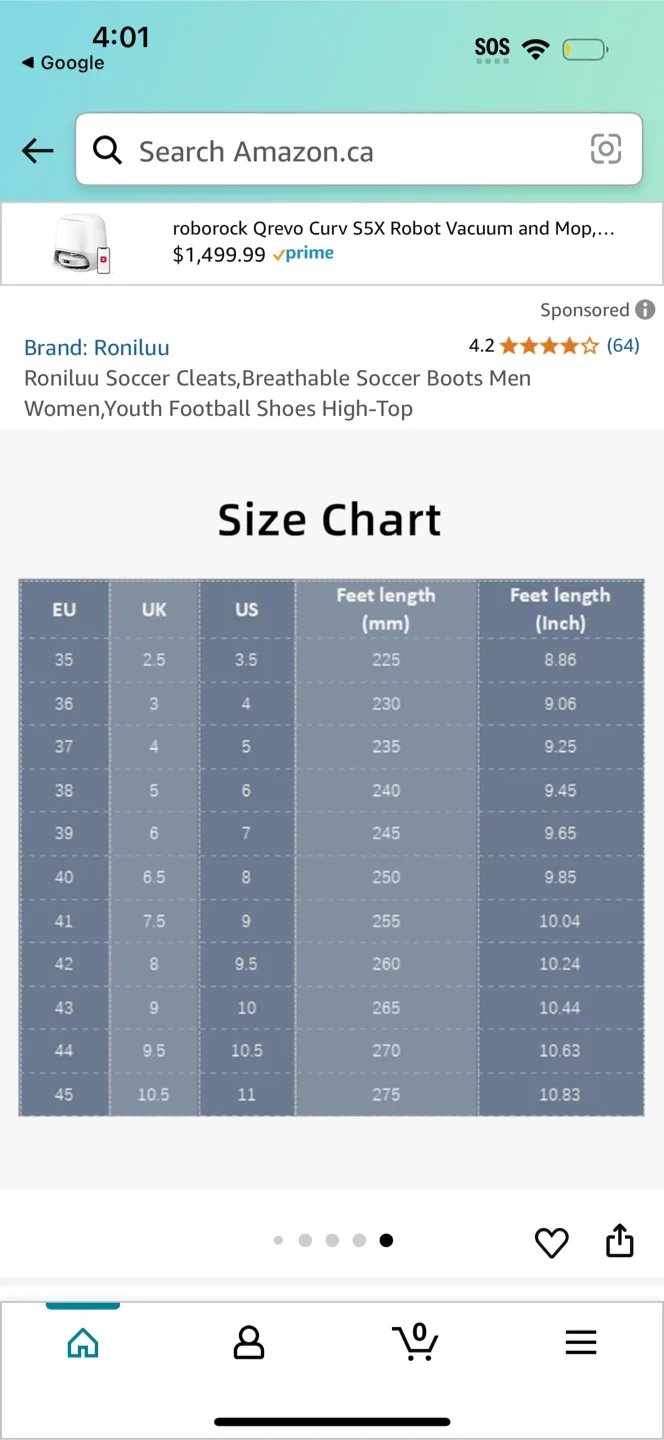Tap the Sponsored info icon
664x1440 pixels.
click(645, 310)
